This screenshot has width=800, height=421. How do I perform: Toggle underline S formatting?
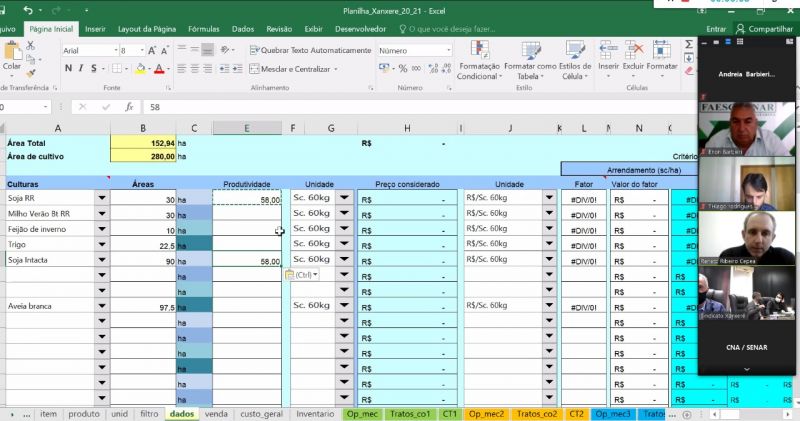94,68
